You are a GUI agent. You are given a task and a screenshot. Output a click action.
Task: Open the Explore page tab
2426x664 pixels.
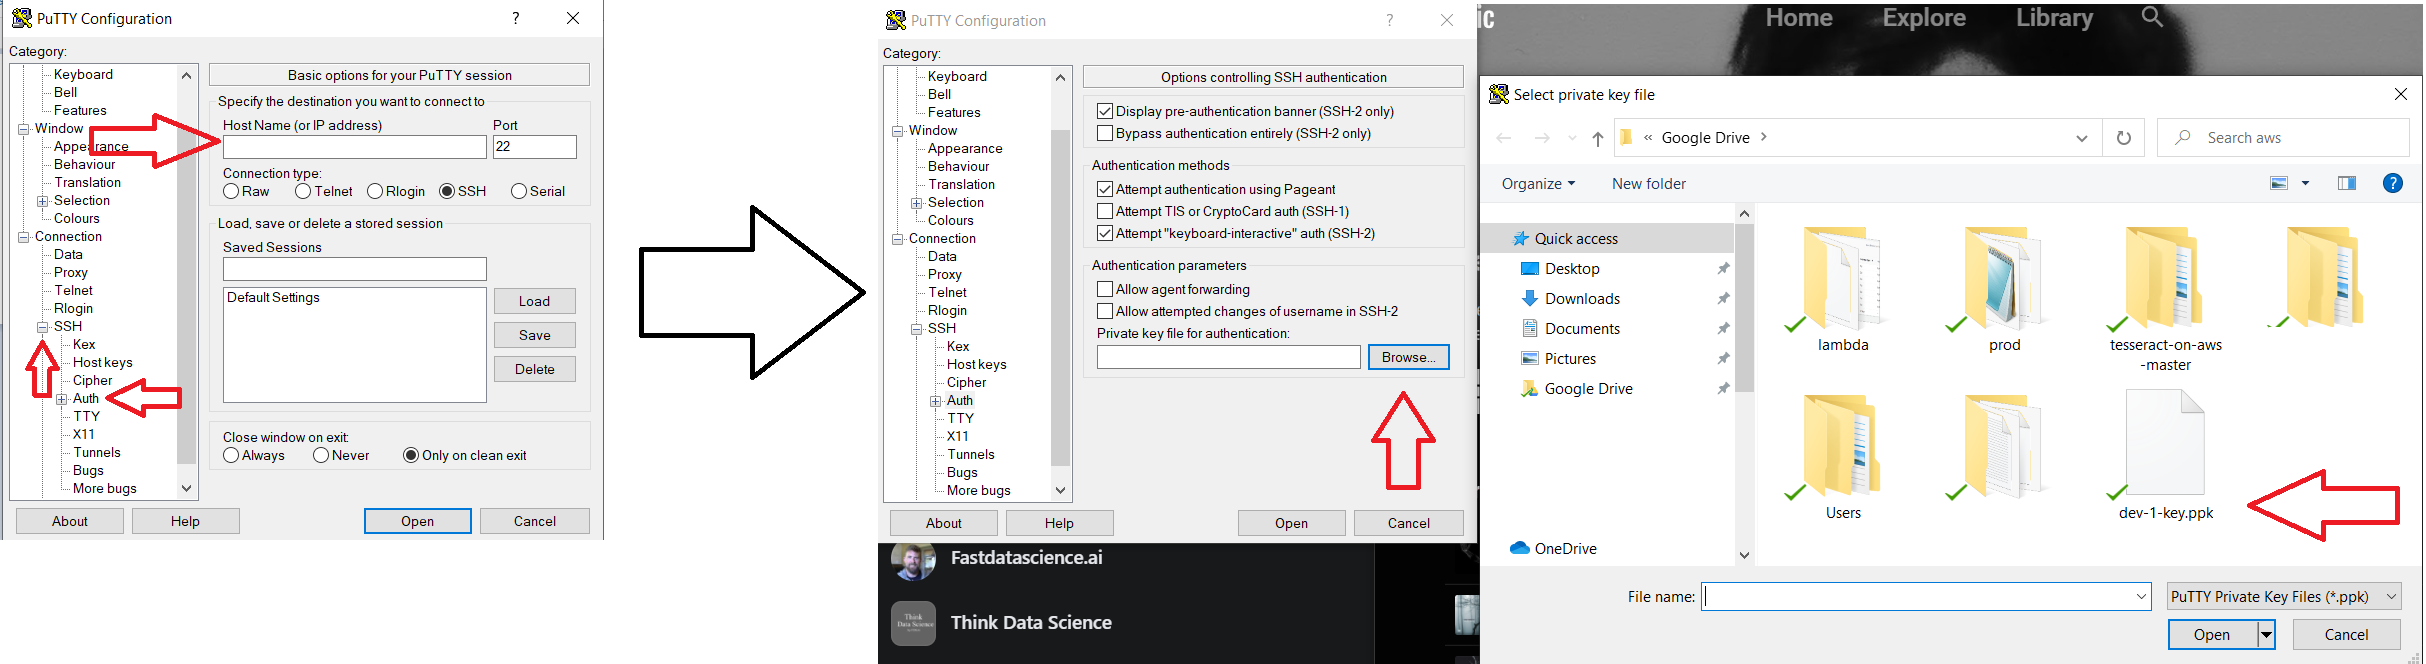(1924, 18)
